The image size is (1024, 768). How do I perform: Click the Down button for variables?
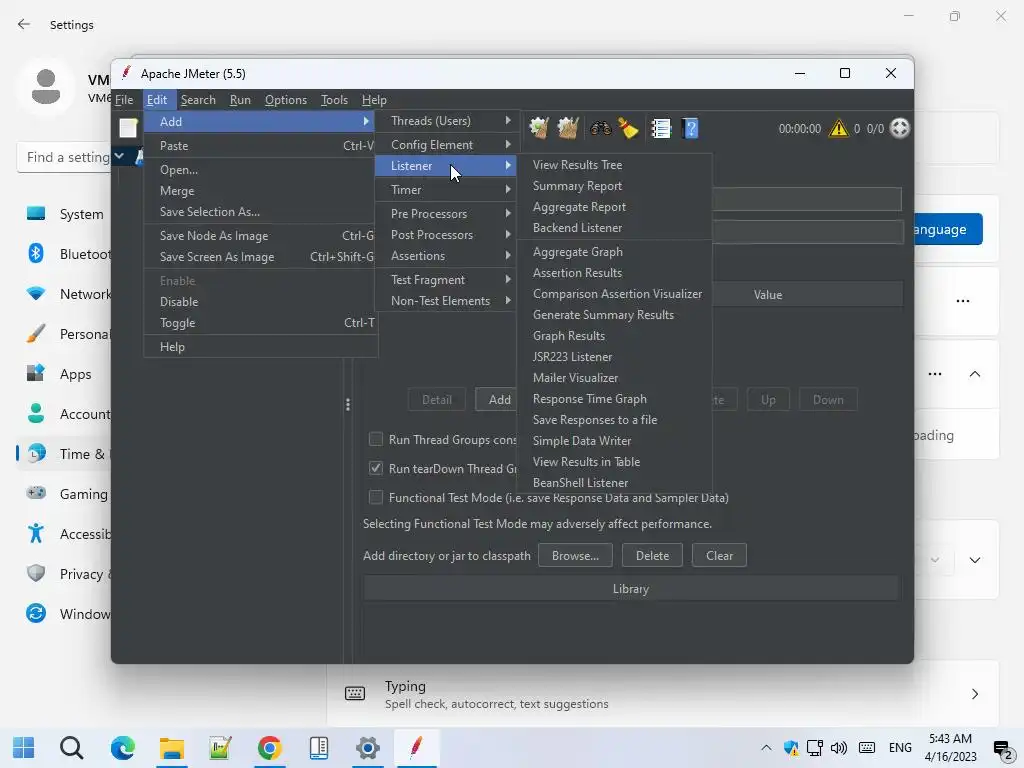(827, 399)
